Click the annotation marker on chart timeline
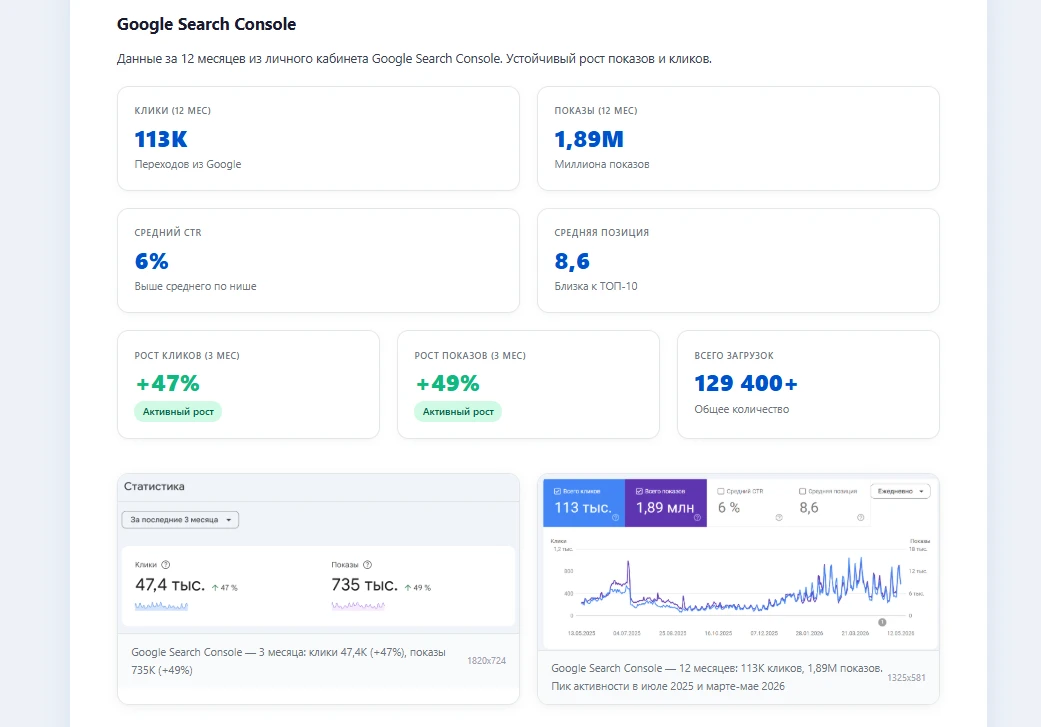 pyautogui.click(x=882, y=622)
